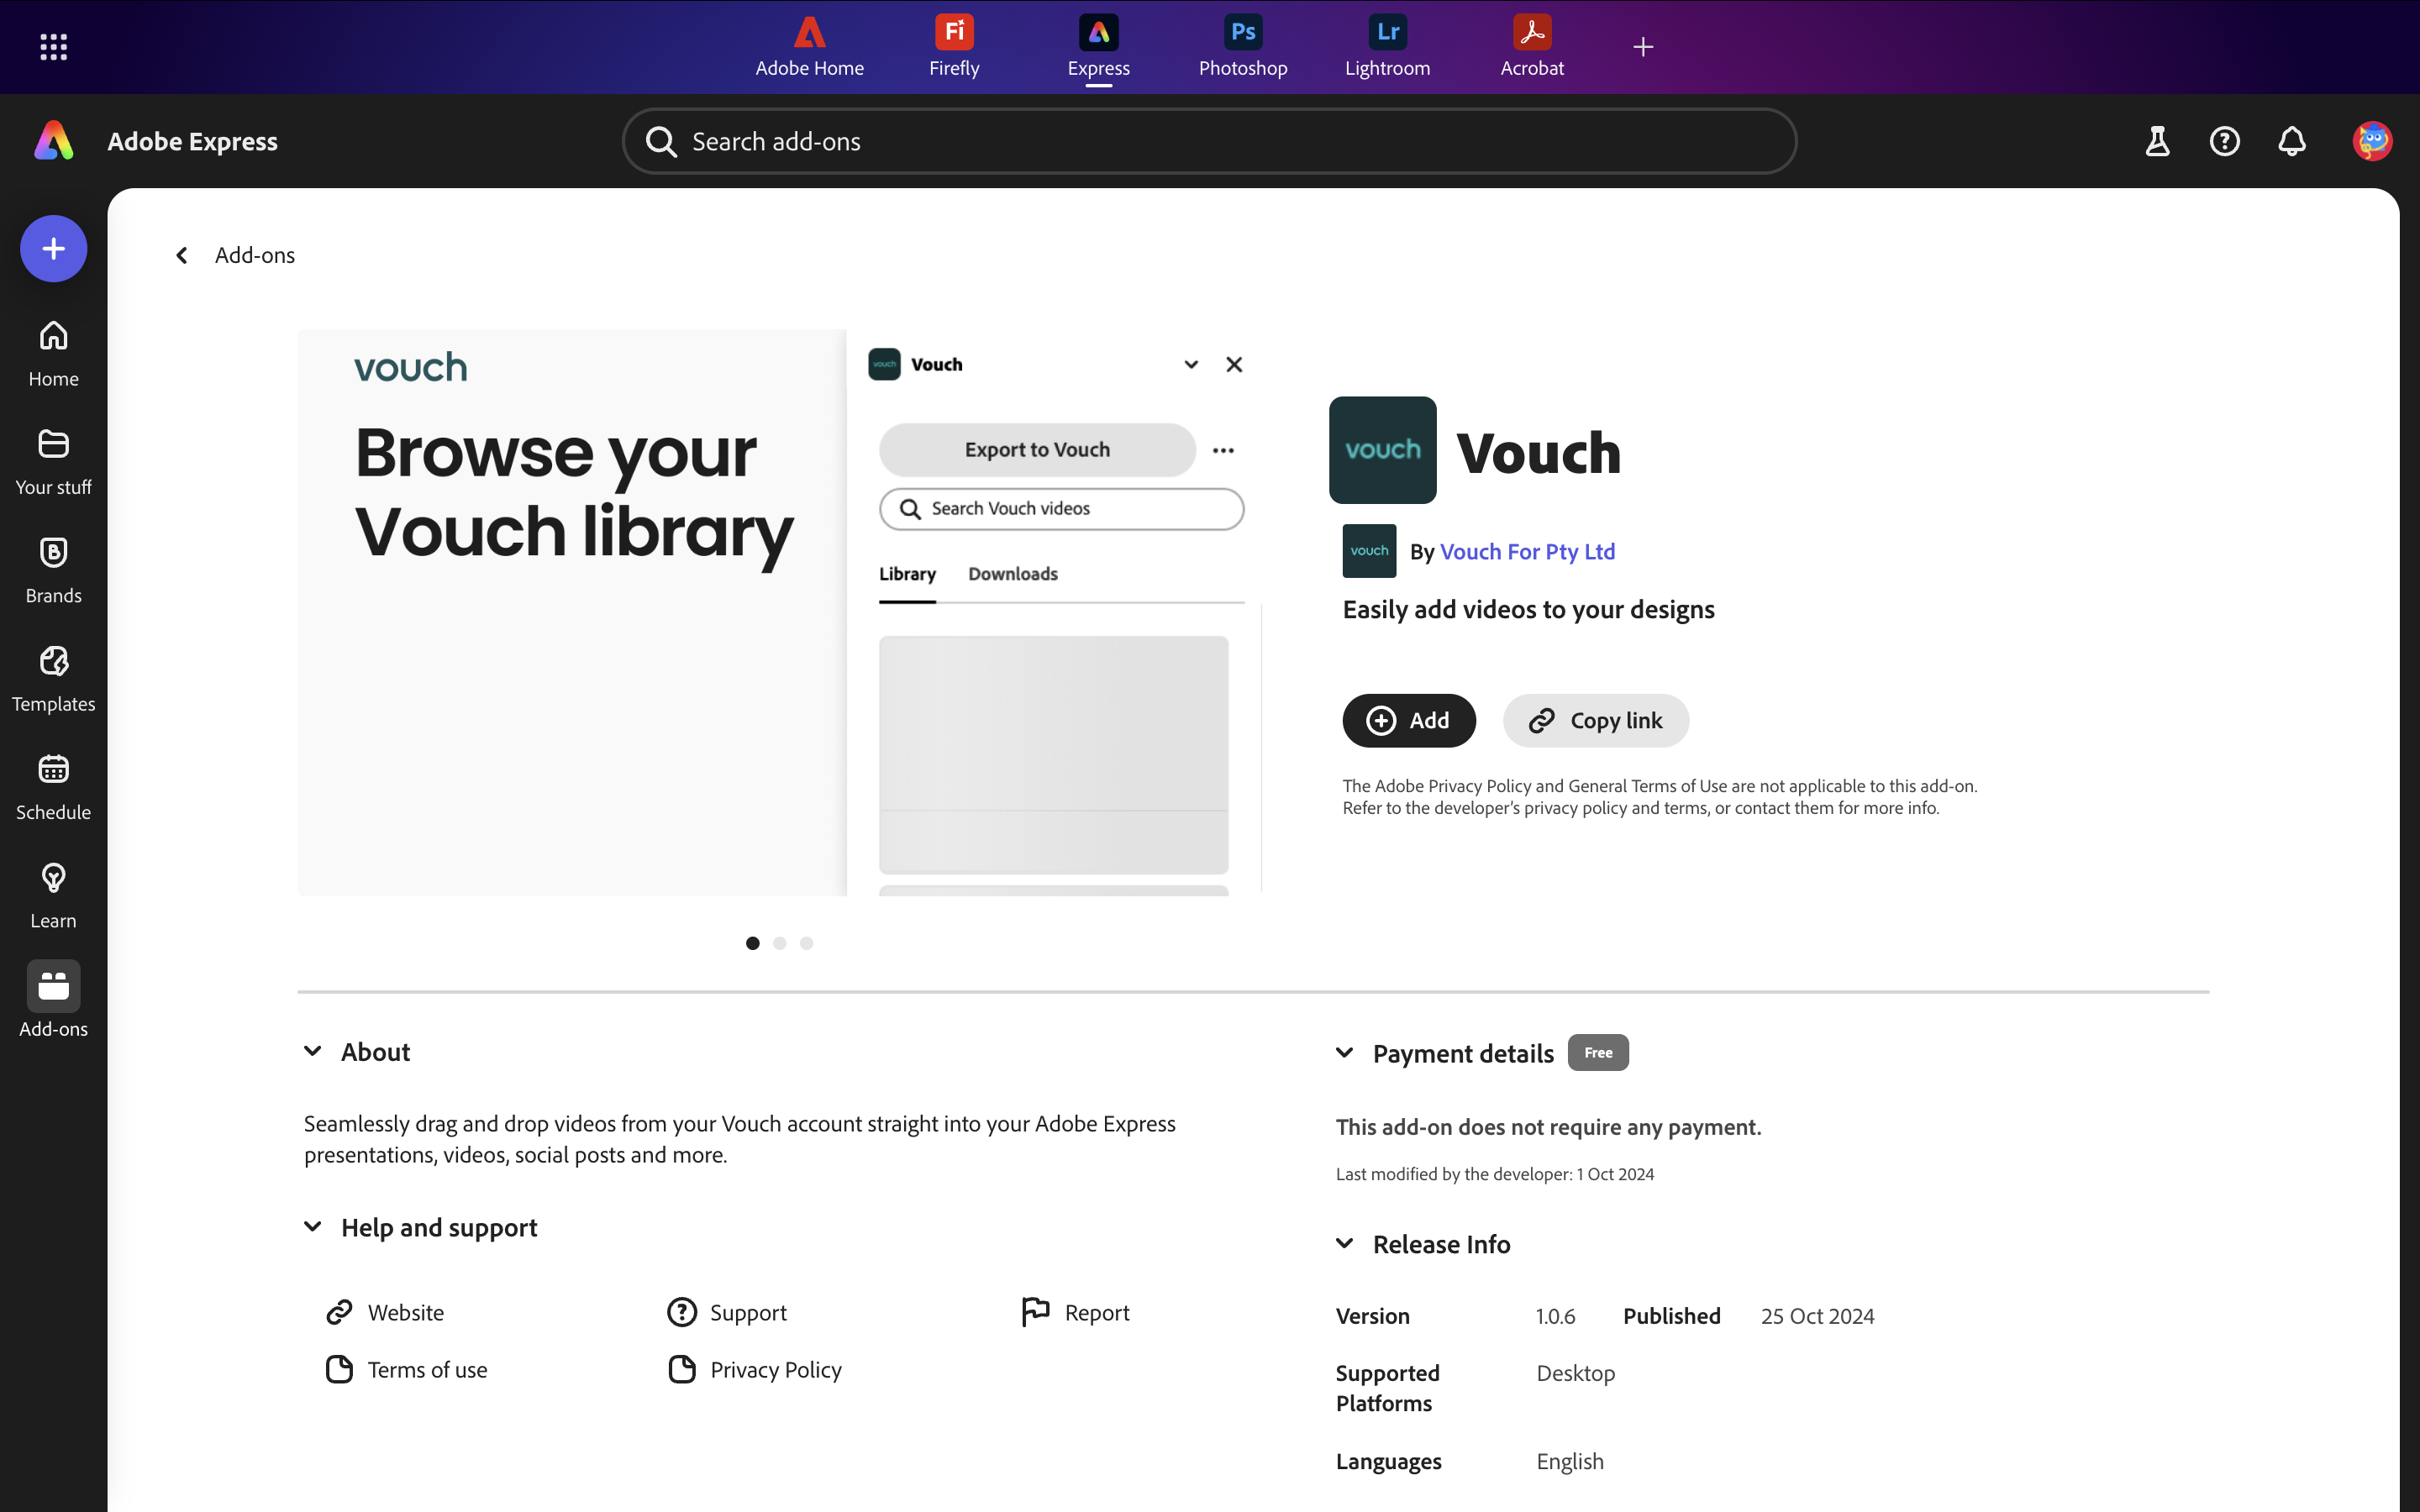Open the help question mark icon
This screenshot has height=1512, width=2420.
[x=2224, y=141]
